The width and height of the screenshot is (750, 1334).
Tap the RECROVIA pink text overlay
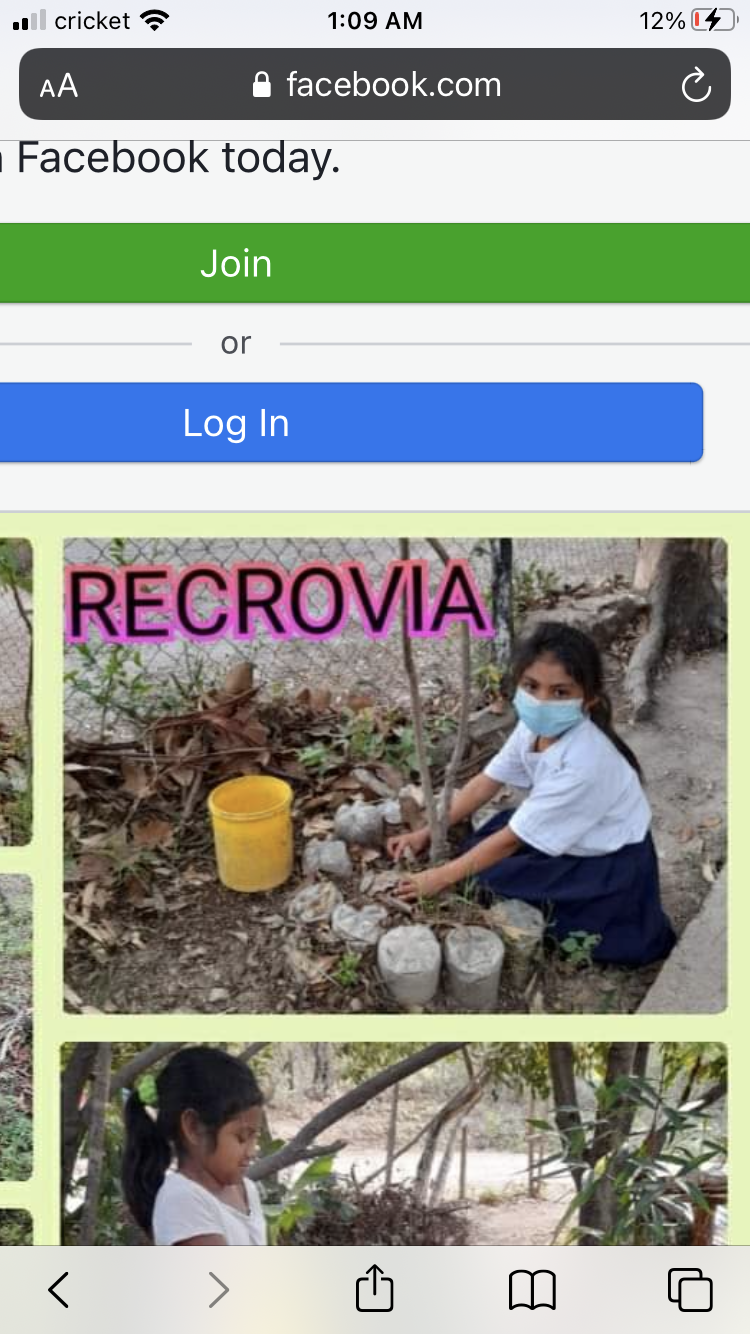(280, 602)
